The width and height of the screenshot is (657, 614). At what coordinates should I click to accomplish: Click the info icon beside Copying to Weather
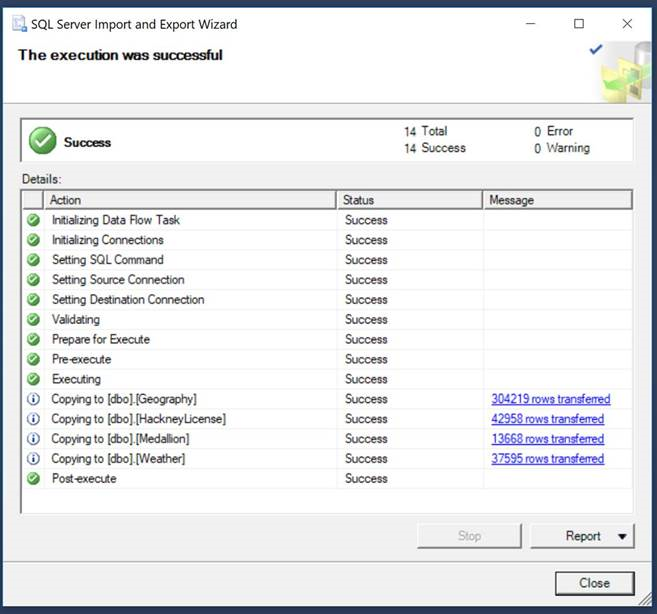tap(33, 459)
